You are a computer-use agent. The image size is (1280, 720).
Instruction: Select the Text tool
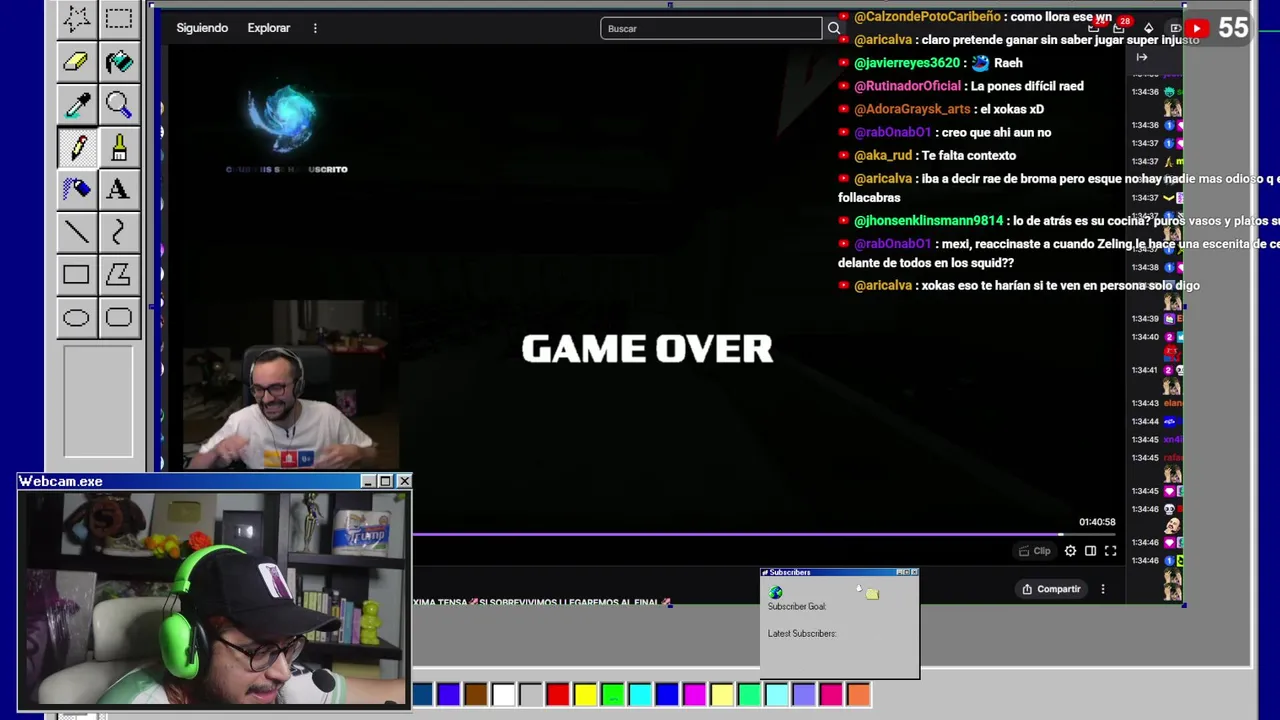(118, 189)
